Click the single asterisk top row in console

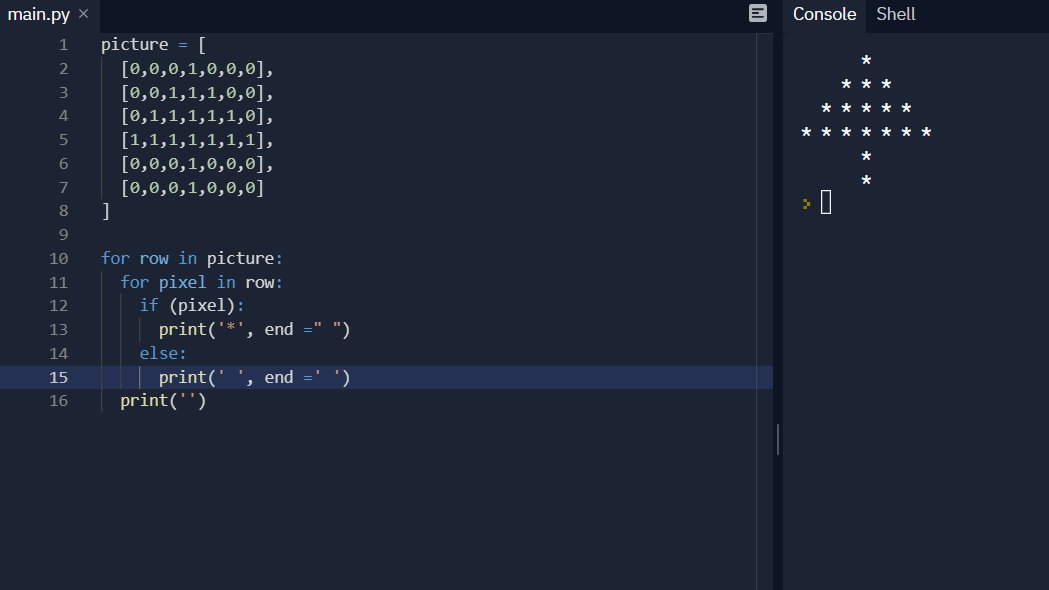(866, 61)
